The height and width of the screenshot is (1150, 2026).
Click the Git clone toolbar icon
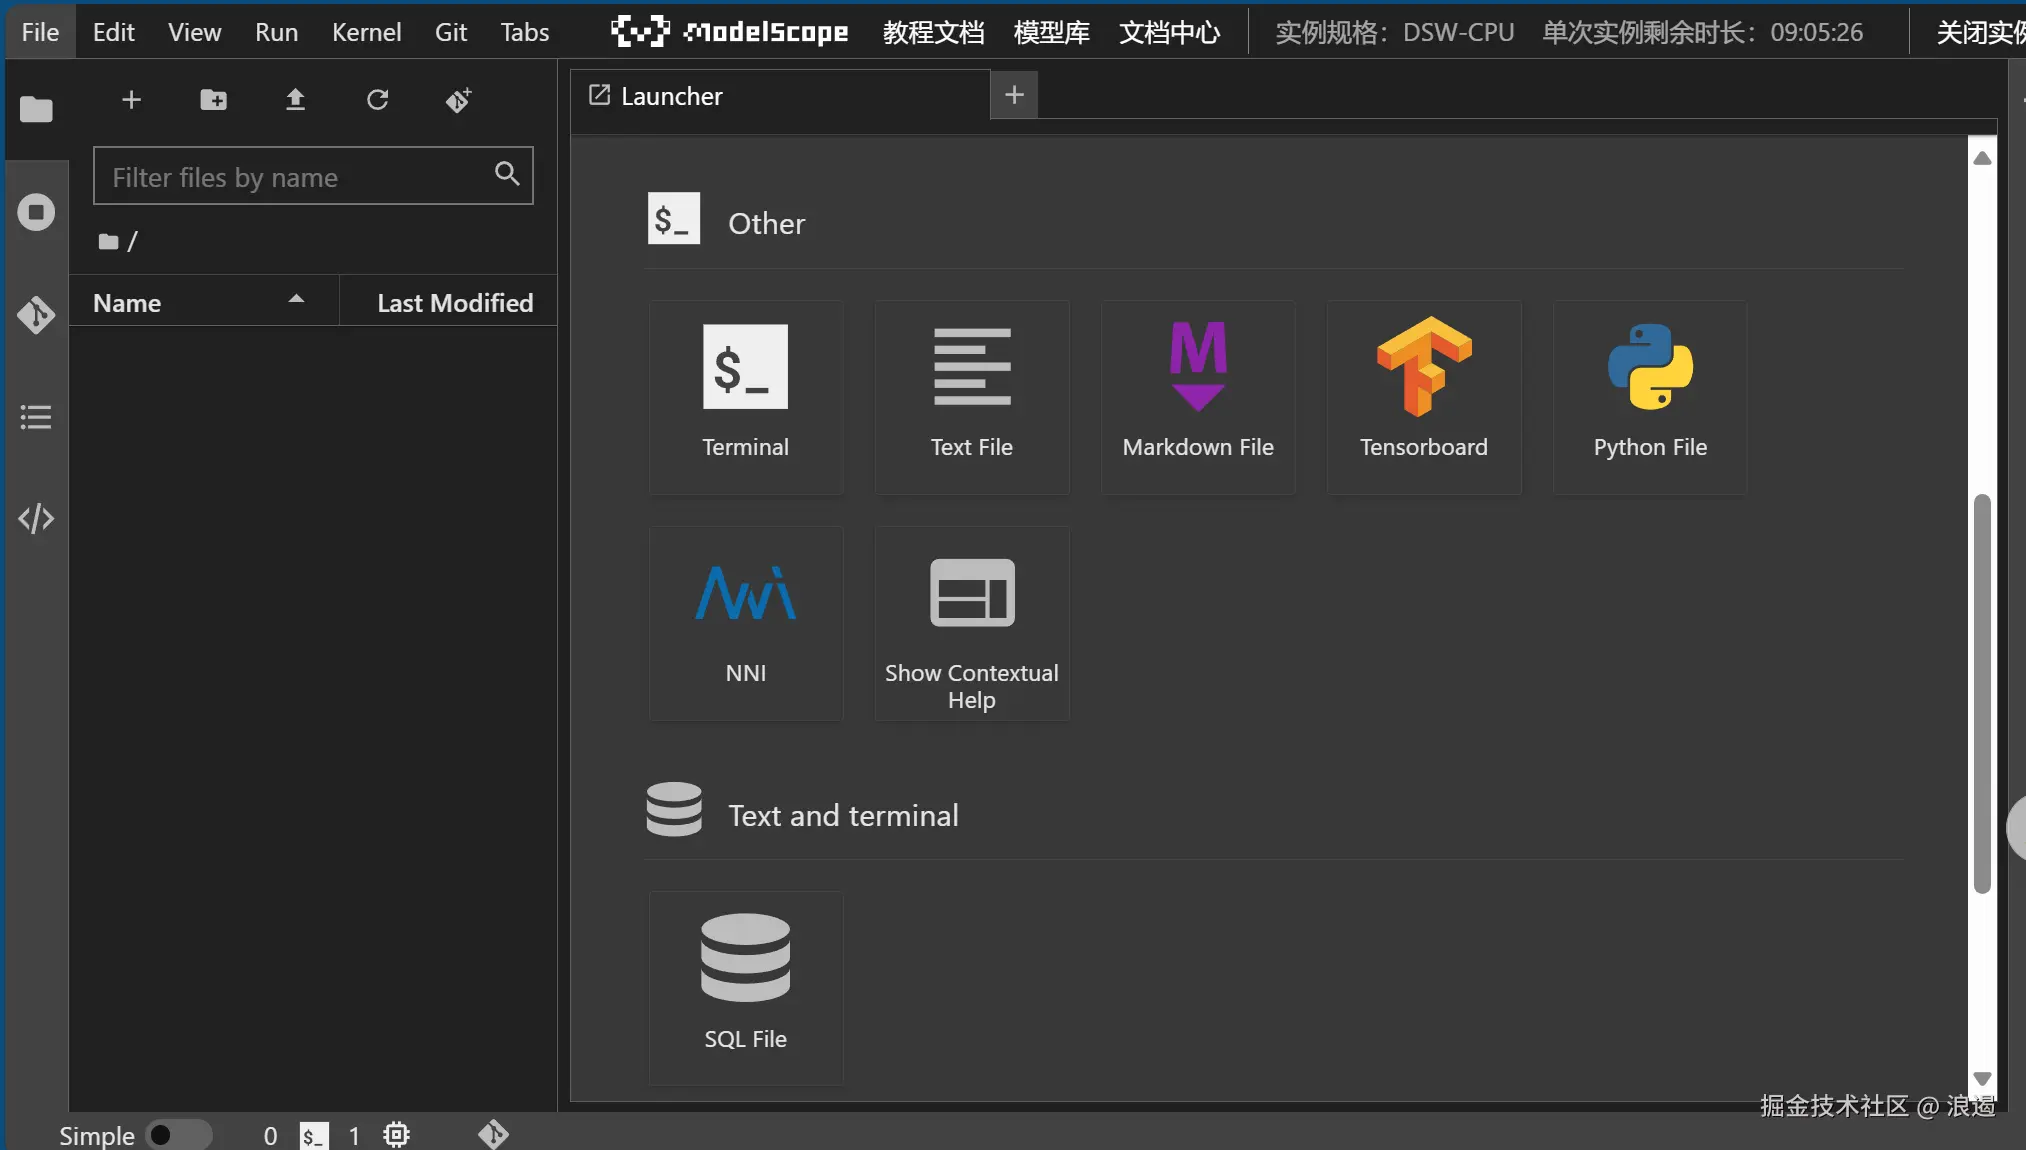click(x=459, y=100)
